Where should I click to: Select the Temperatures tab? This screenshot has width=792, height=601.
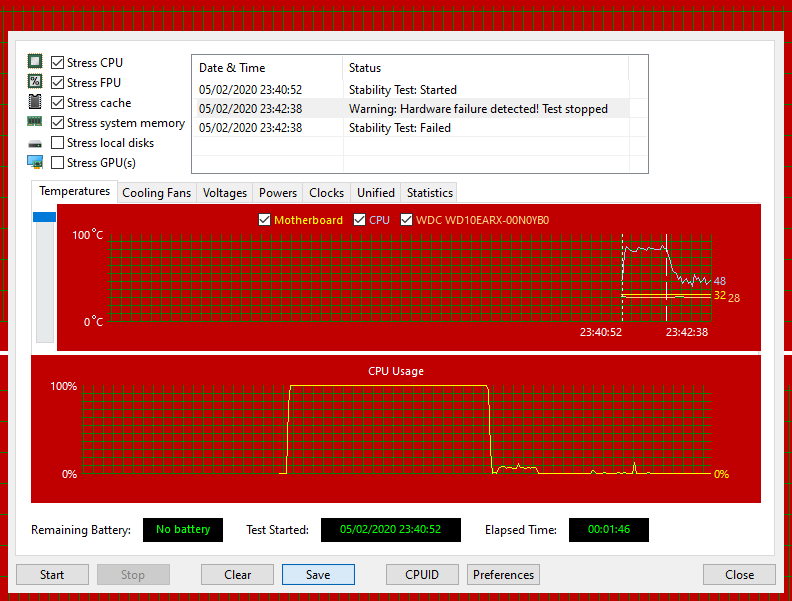coord(74,191)
